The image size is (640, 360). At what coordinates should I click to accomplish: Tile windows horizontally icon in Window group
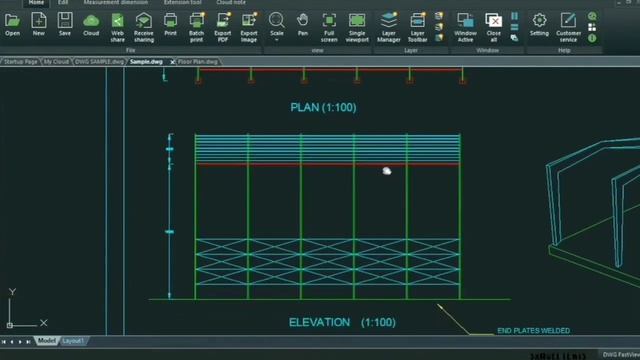point(514,27)
